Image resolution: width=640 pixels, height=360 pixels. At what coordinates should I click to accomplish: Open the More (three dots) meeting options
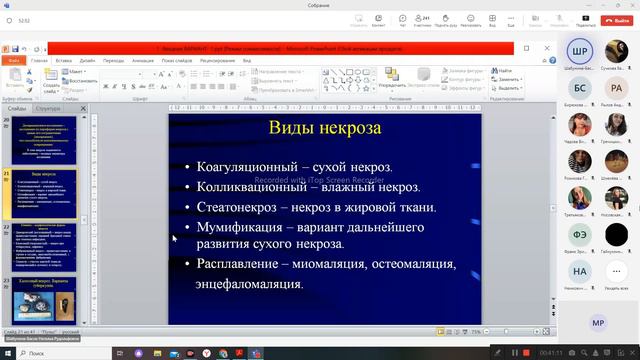pyautogui.click(x=511, y=20)
